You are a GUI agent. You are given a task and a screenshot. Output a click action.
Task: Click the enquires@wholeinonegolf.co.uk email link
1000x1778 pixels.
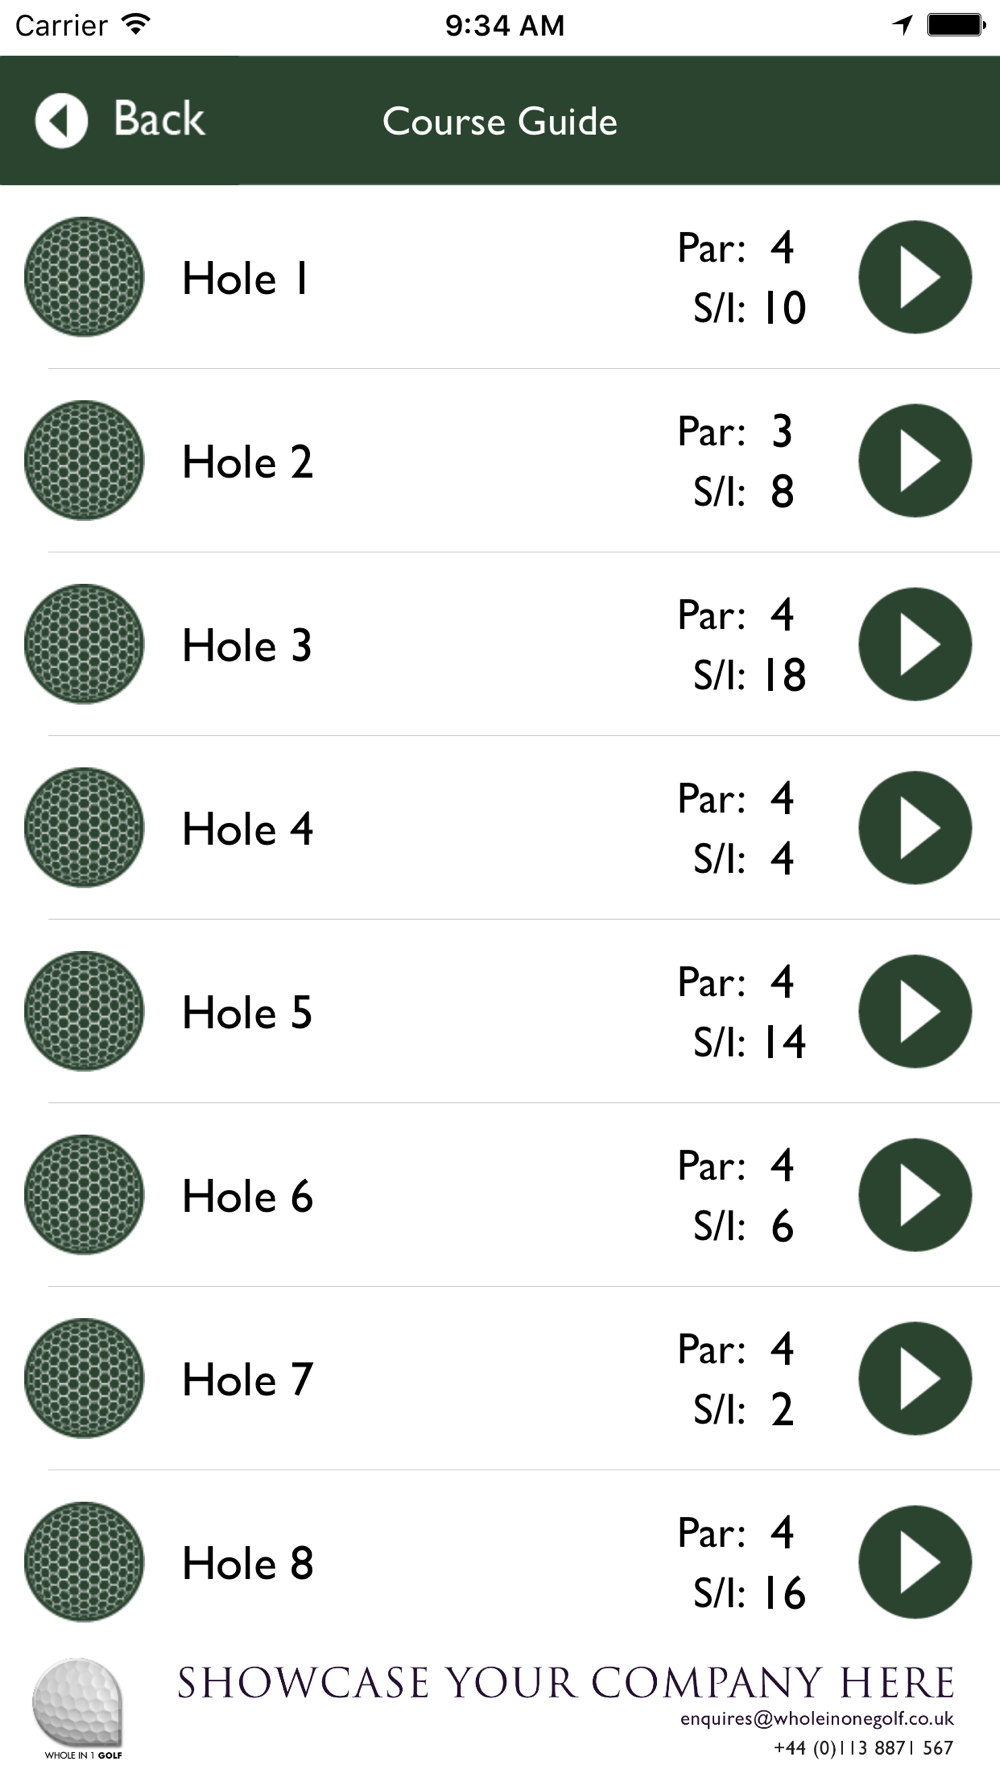tap(817, 1719)
